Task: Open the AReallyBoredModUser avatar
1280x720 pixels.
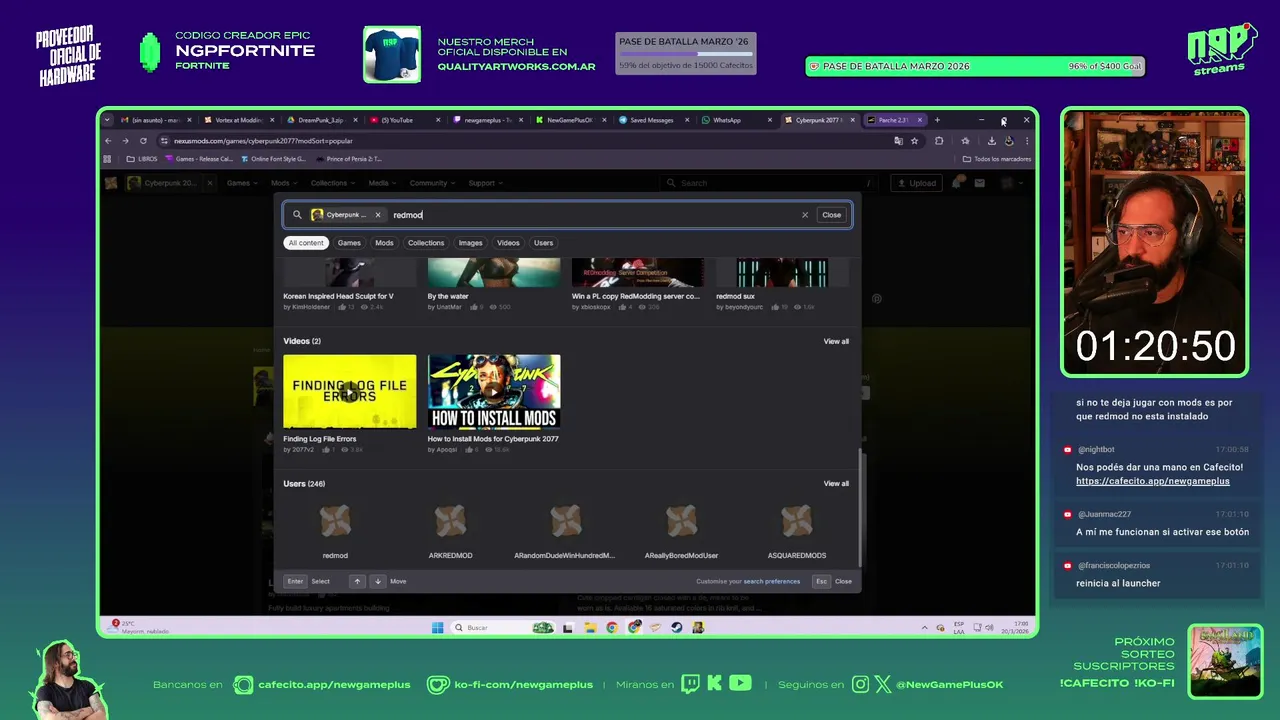Action: pos(681,521)
